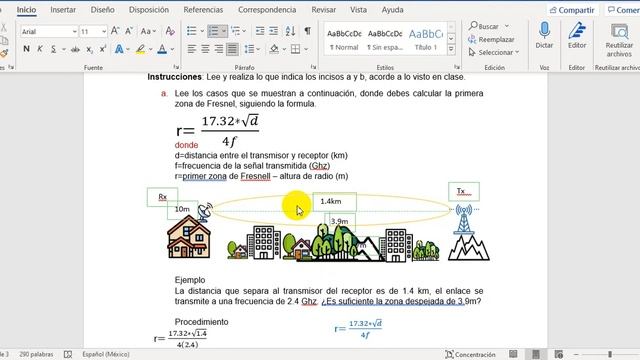Image resolution: width=640 pixels, height=360 pixels.
Task: Apply bulleted list icon
Action: point(191,31)
